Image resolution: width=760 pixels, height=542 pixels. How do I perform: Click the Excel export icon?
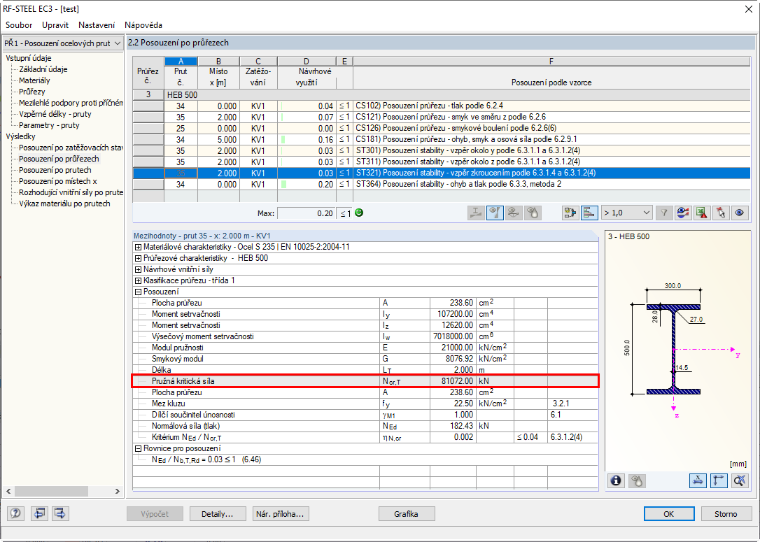[701, 213]
